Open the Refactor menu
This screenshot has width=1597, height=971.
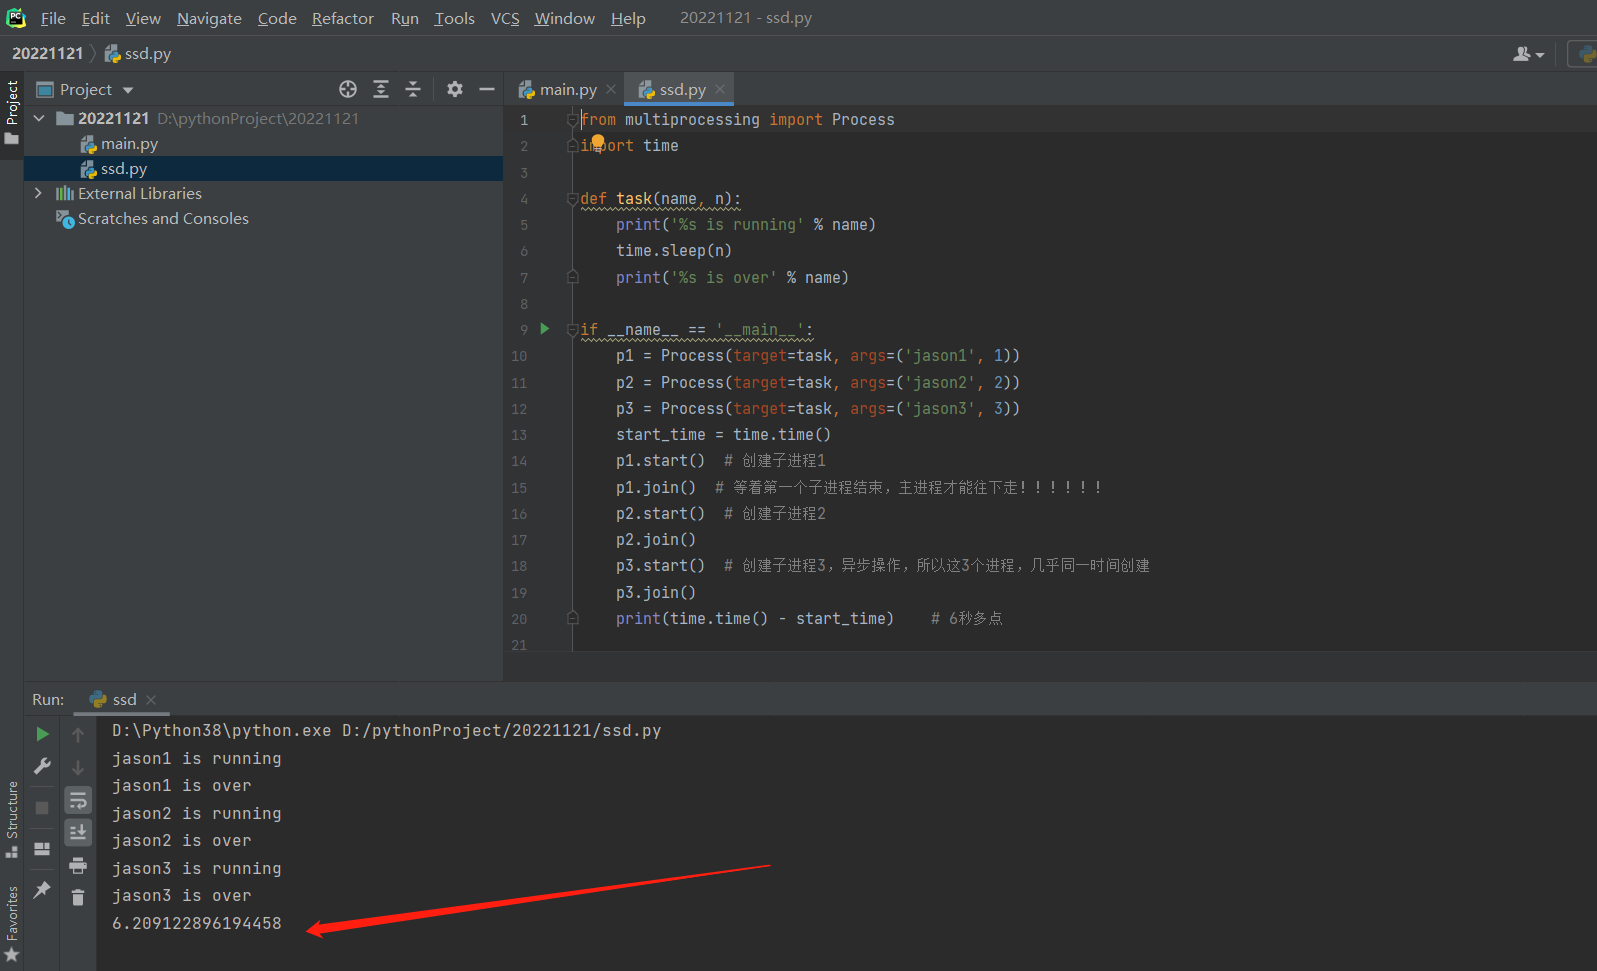pyautogui.click(x=343, y=18)
